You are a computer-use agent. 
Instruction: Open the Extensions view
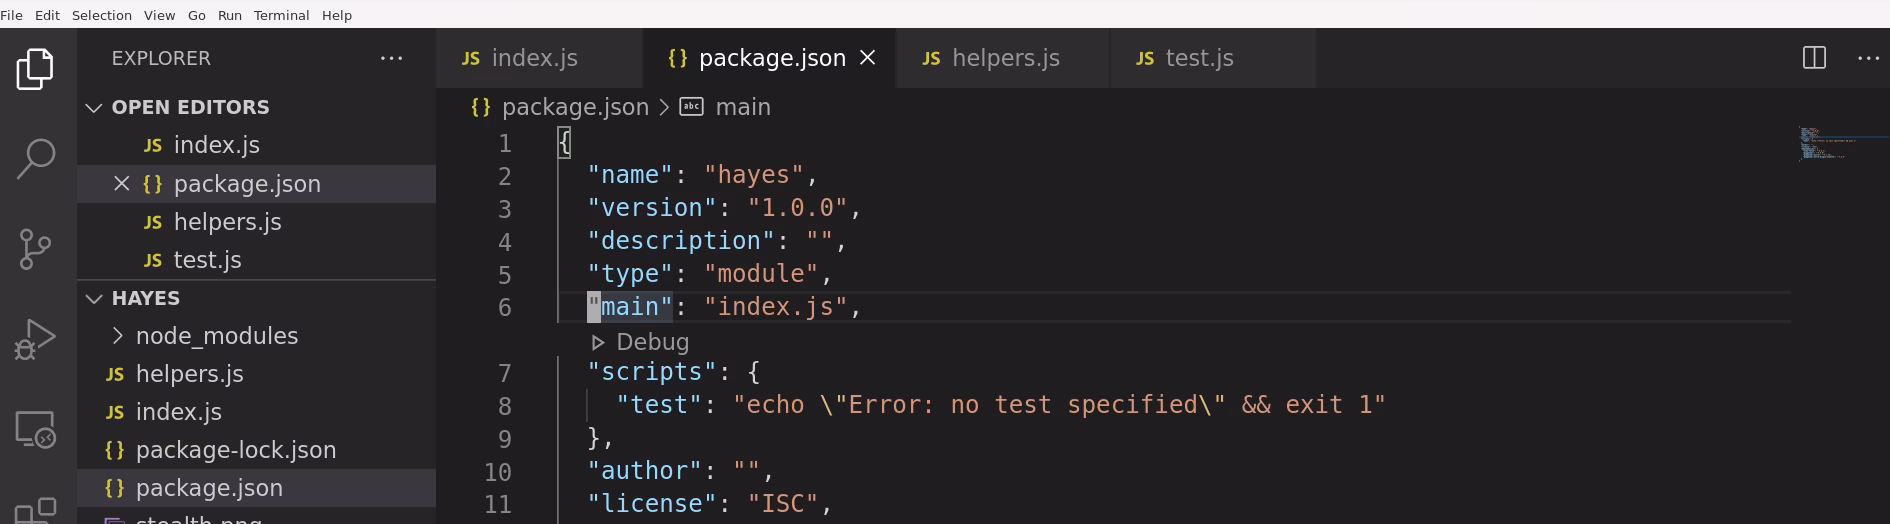pyautogui.click(x=36, y=512)
